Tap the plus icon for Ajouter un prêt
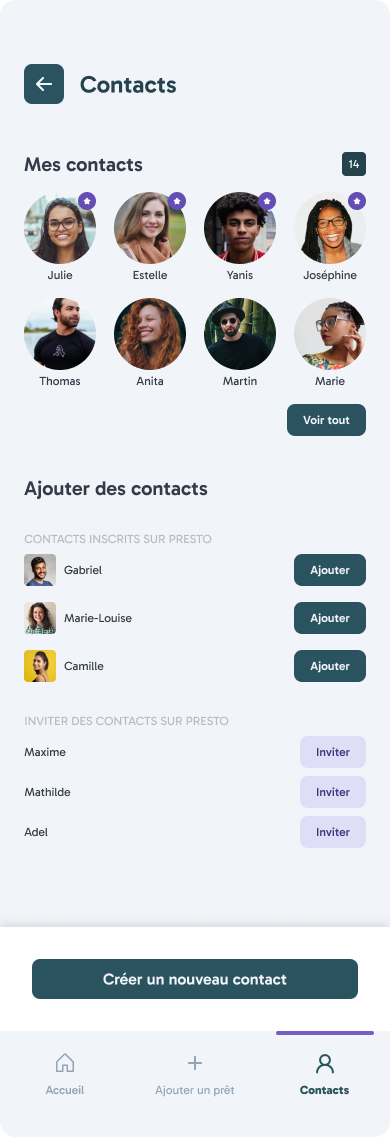The width and height of the screenshot is (390, 1137). [x=194, y=1063]
